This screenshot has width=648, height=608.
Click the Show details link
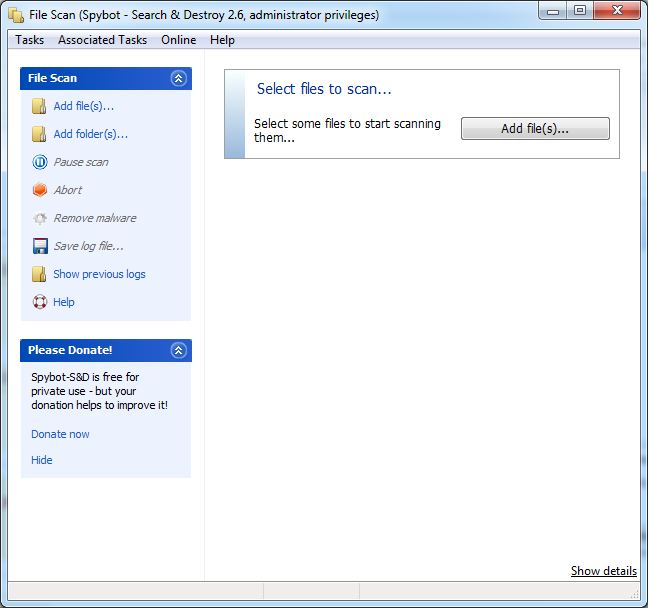(x=604, y=571)
